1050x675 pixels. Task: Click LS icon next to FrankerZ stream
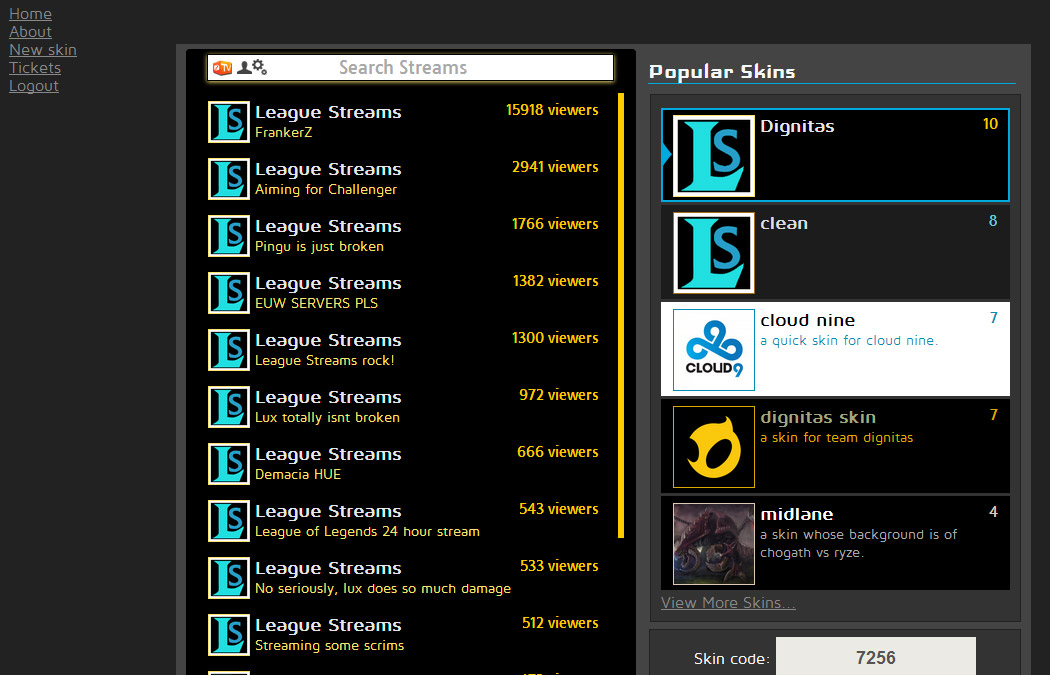click(228, 122)
